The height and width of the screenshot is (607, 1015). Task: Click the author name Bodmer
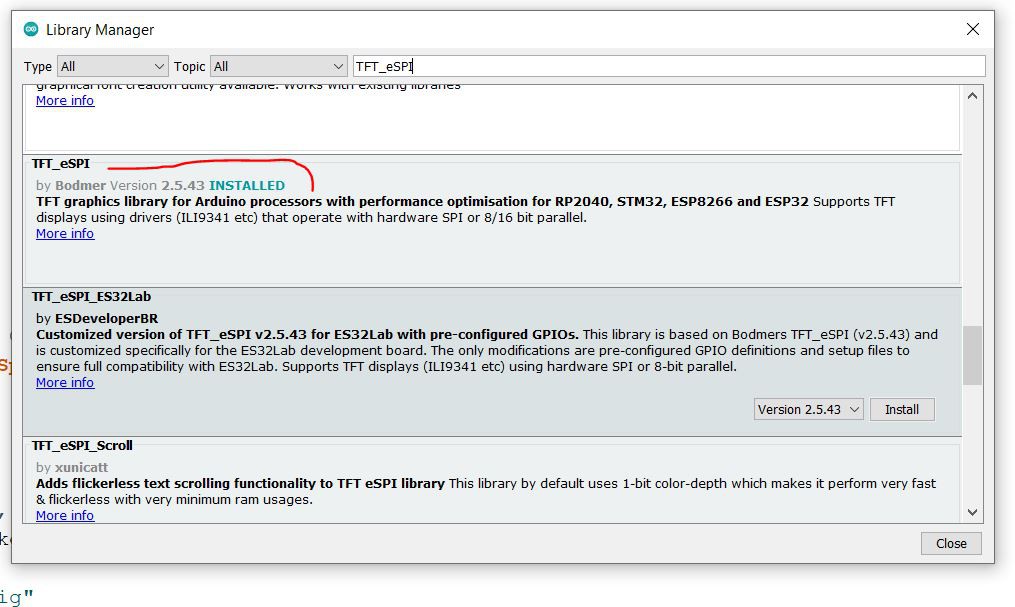tap(80, 186)
